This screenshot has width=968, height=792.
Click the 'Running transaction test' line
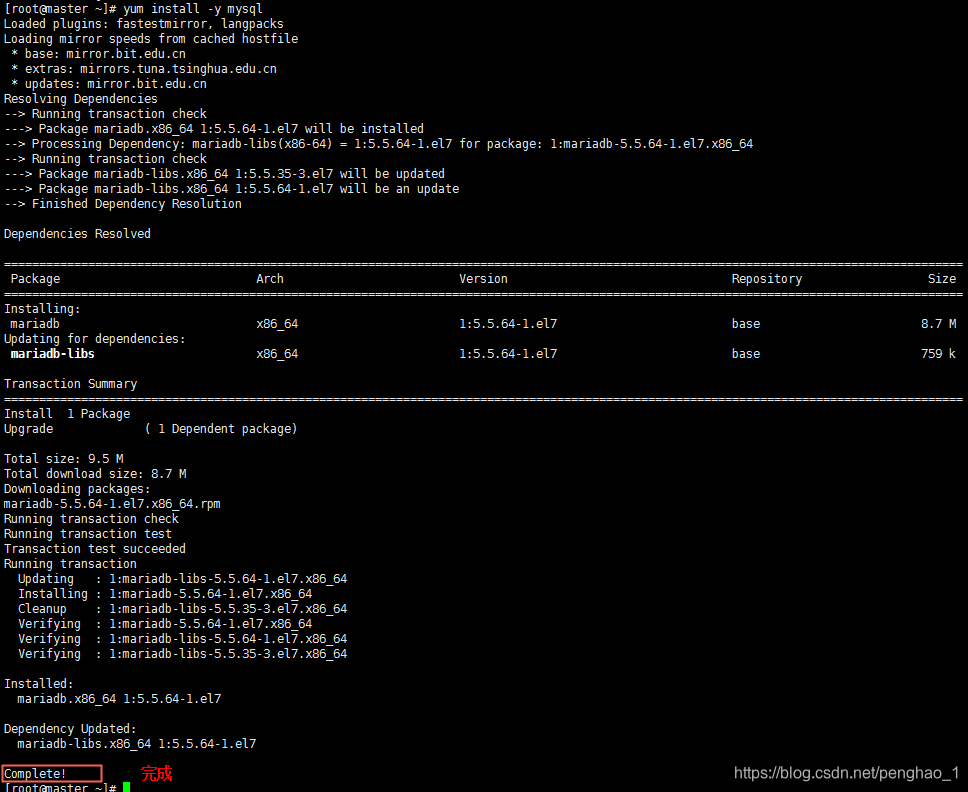click(88, 534)
